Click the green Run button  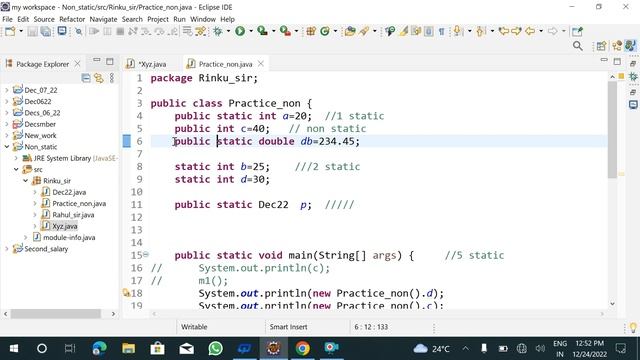[240, 31]
